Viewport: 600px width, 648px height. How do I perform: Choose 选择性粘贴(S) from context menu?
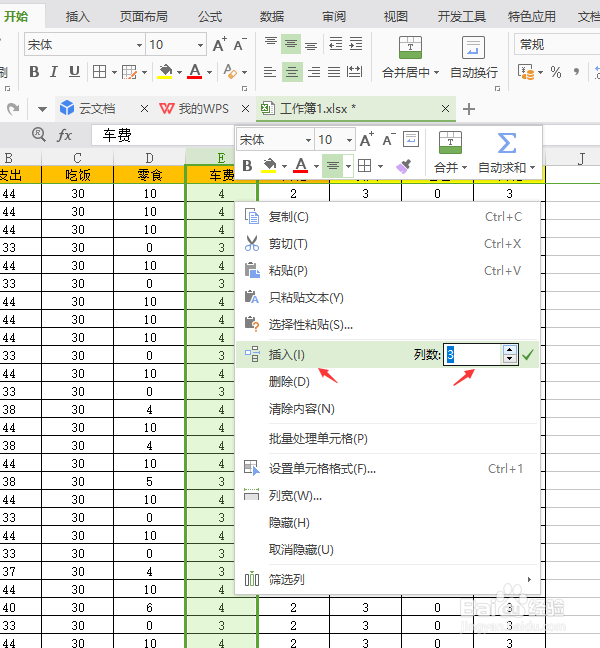click(x=388, y=325)
